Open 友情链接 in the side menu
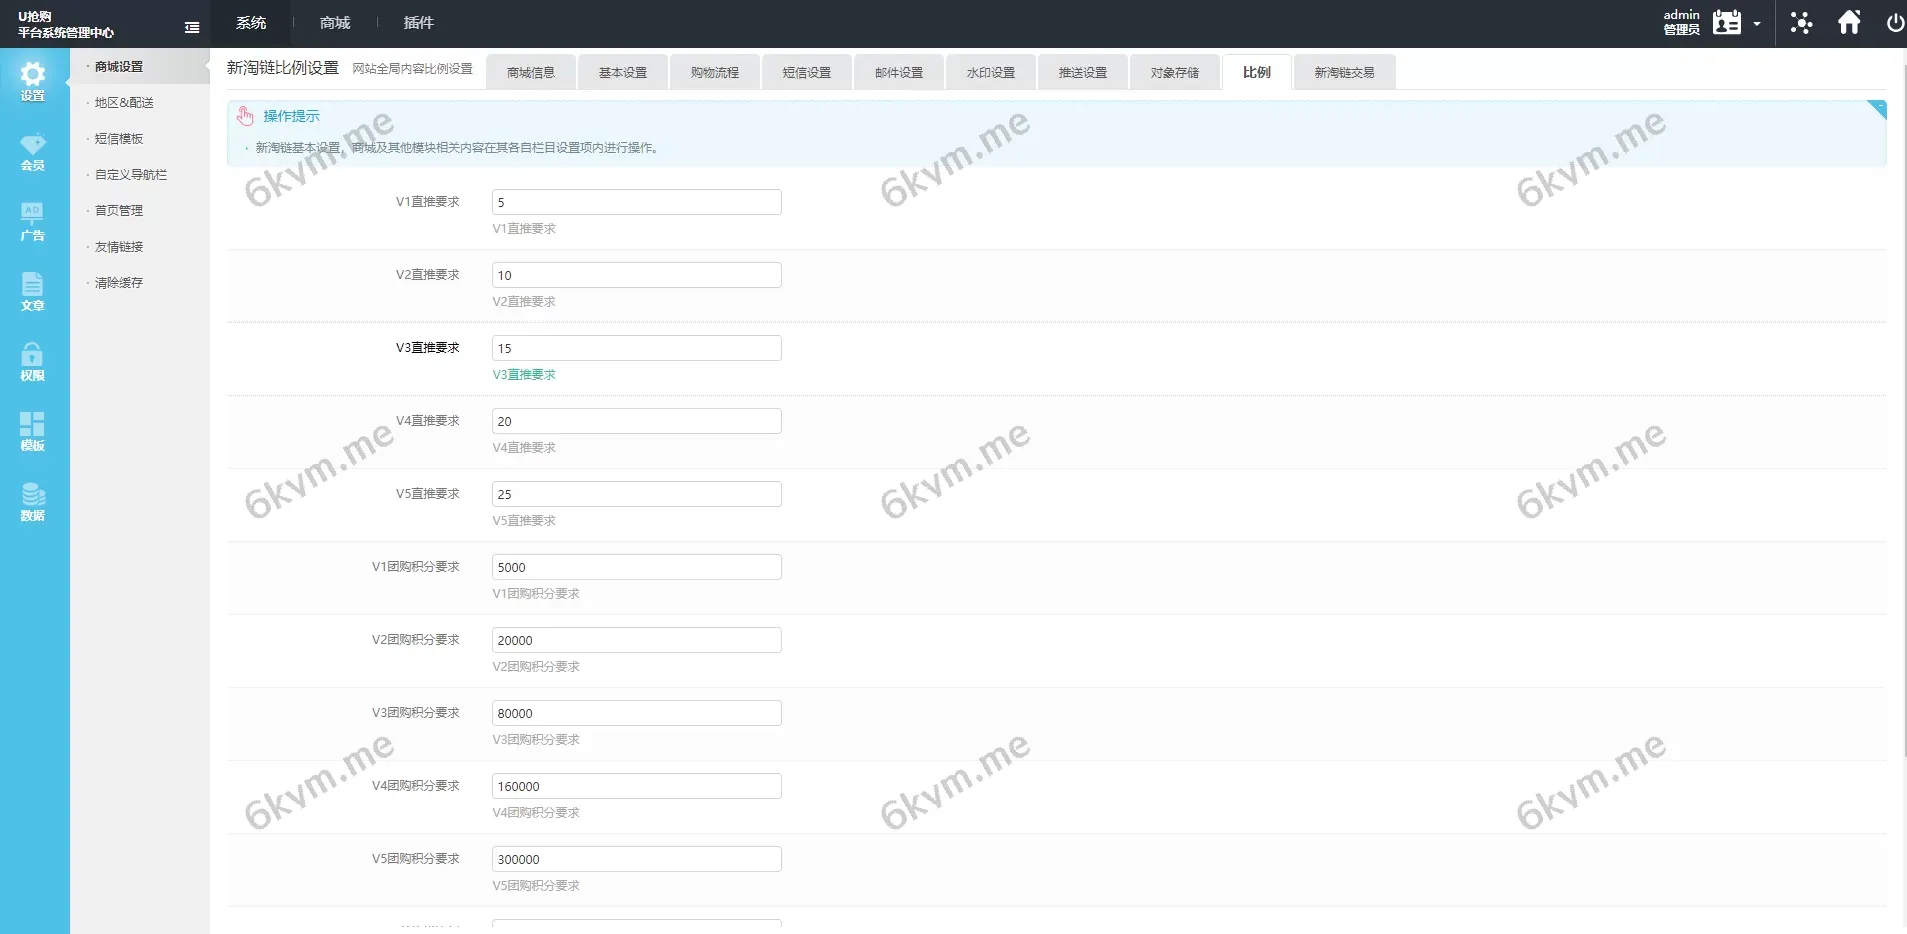This screenshot has width=1907, height=934. [x=119, y=247]
